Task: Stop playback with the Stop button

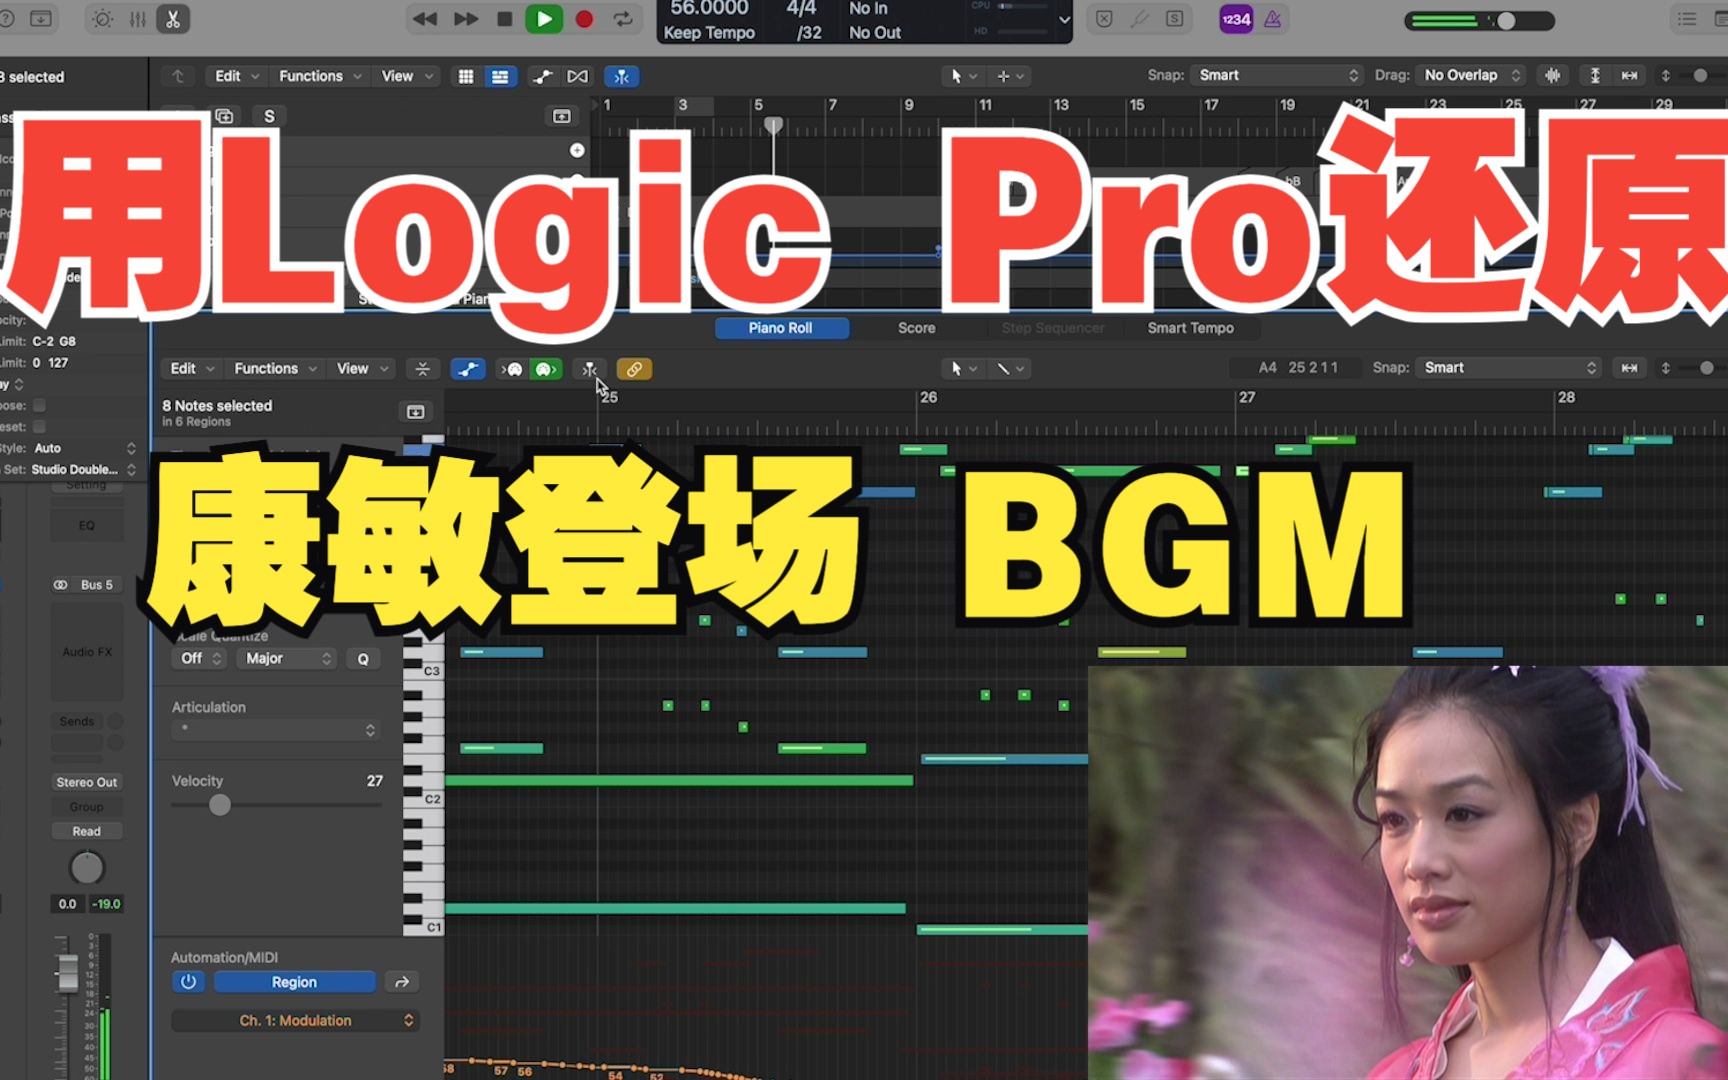Action: [x=505, y=19]
